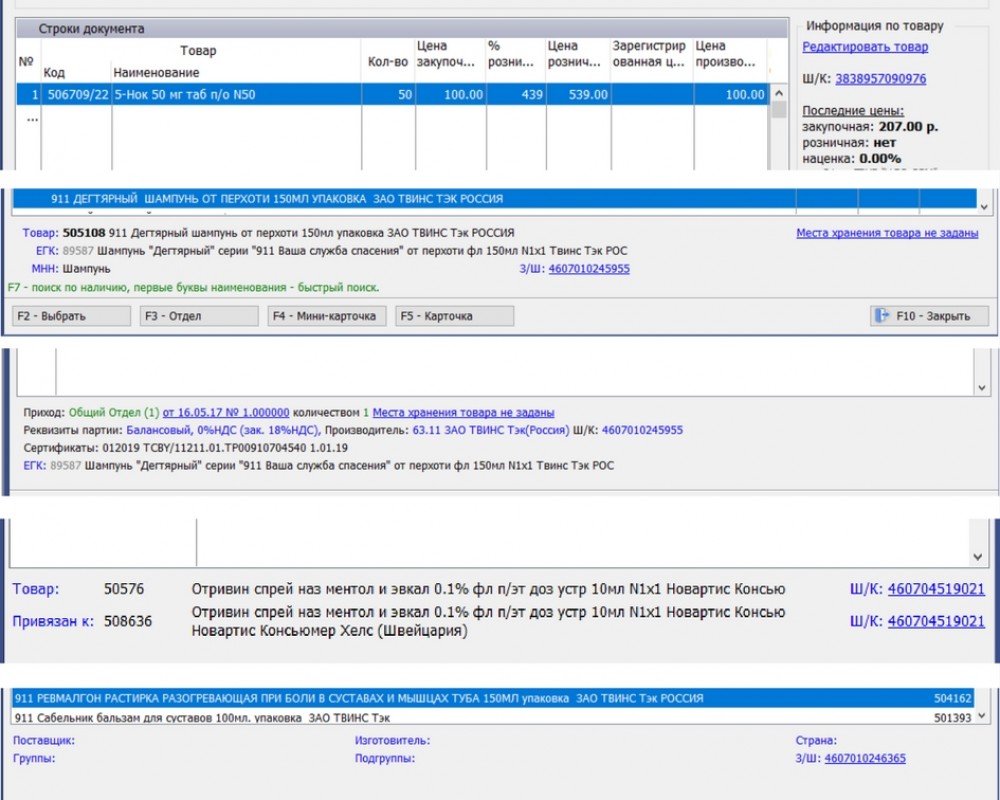Click markup percent cell 439
The image size is (1000, 800).
pos(515,94)
